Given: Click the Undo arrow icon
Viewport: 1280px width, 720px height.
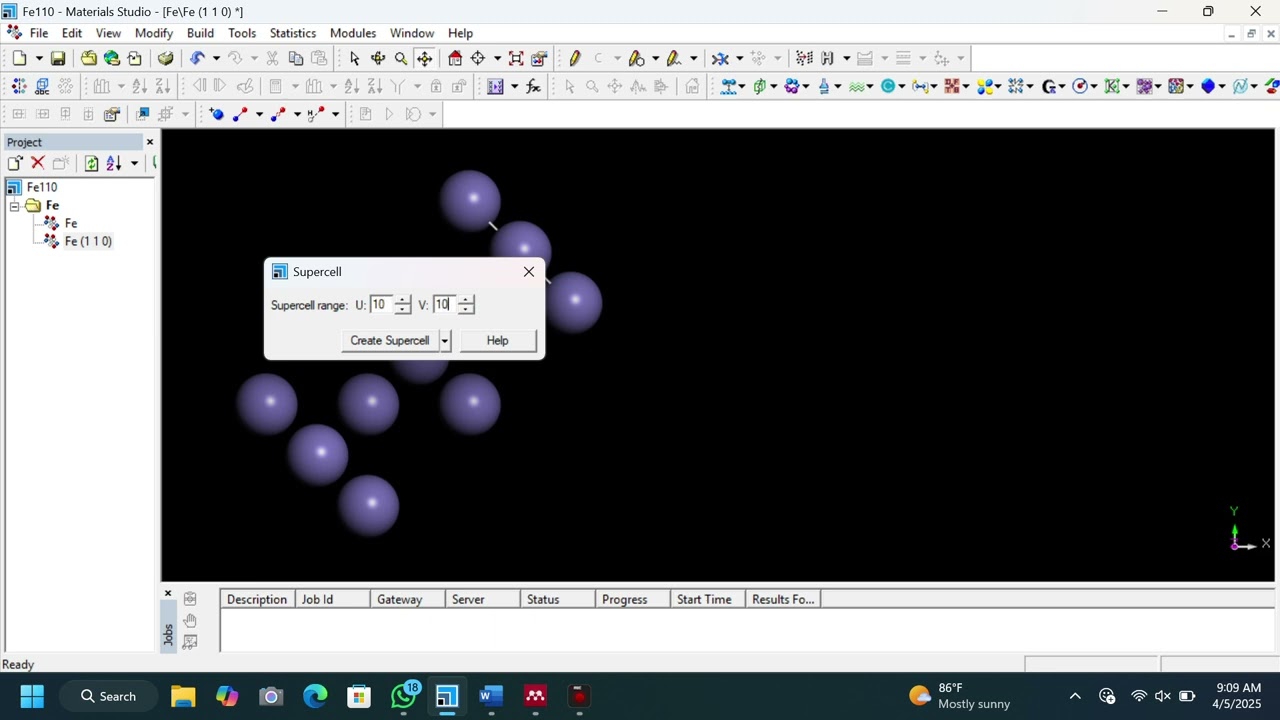Looking at the screenshot, I should pos(197,59).
